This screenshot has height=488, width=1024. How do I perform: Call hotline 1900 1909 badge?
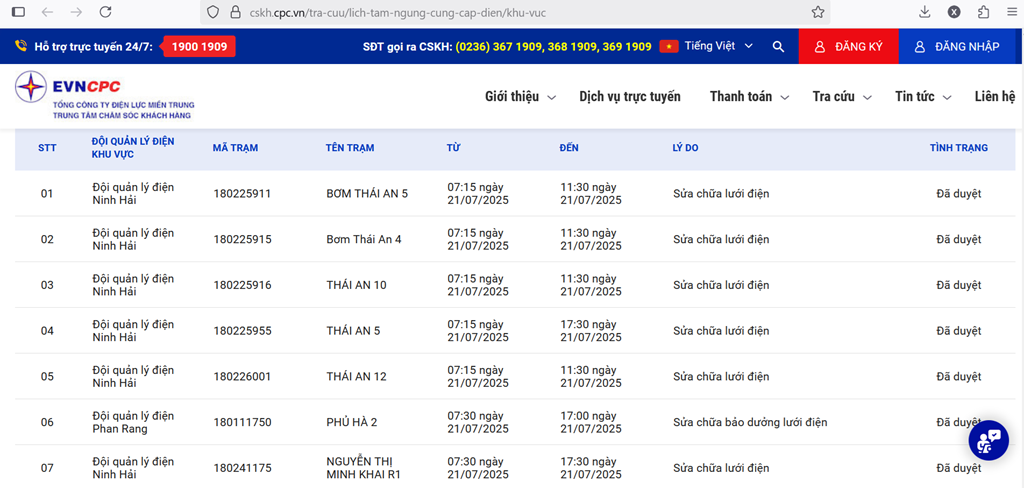pos(198,47)
